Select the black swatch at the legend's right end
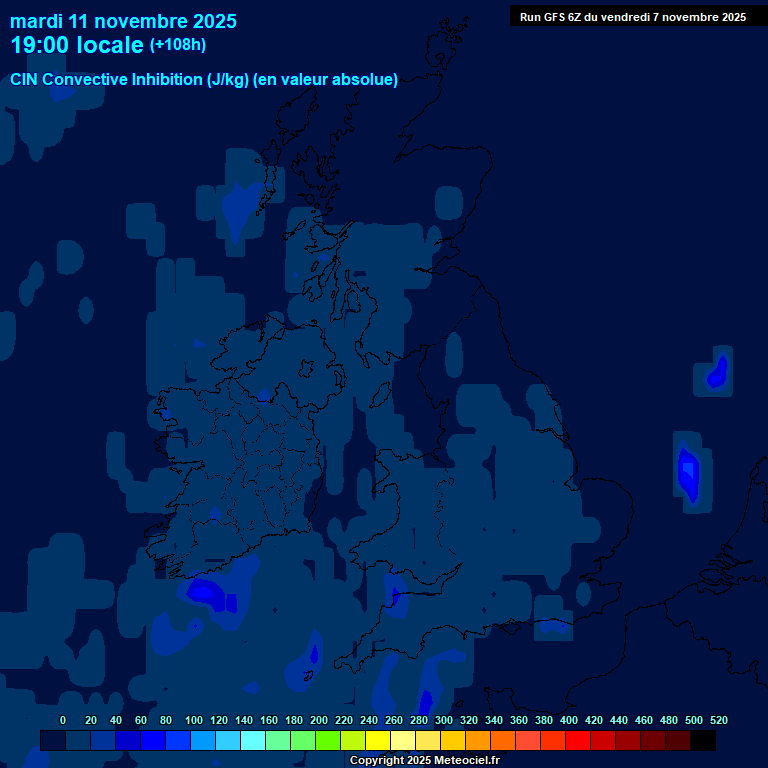 (703, 740)
